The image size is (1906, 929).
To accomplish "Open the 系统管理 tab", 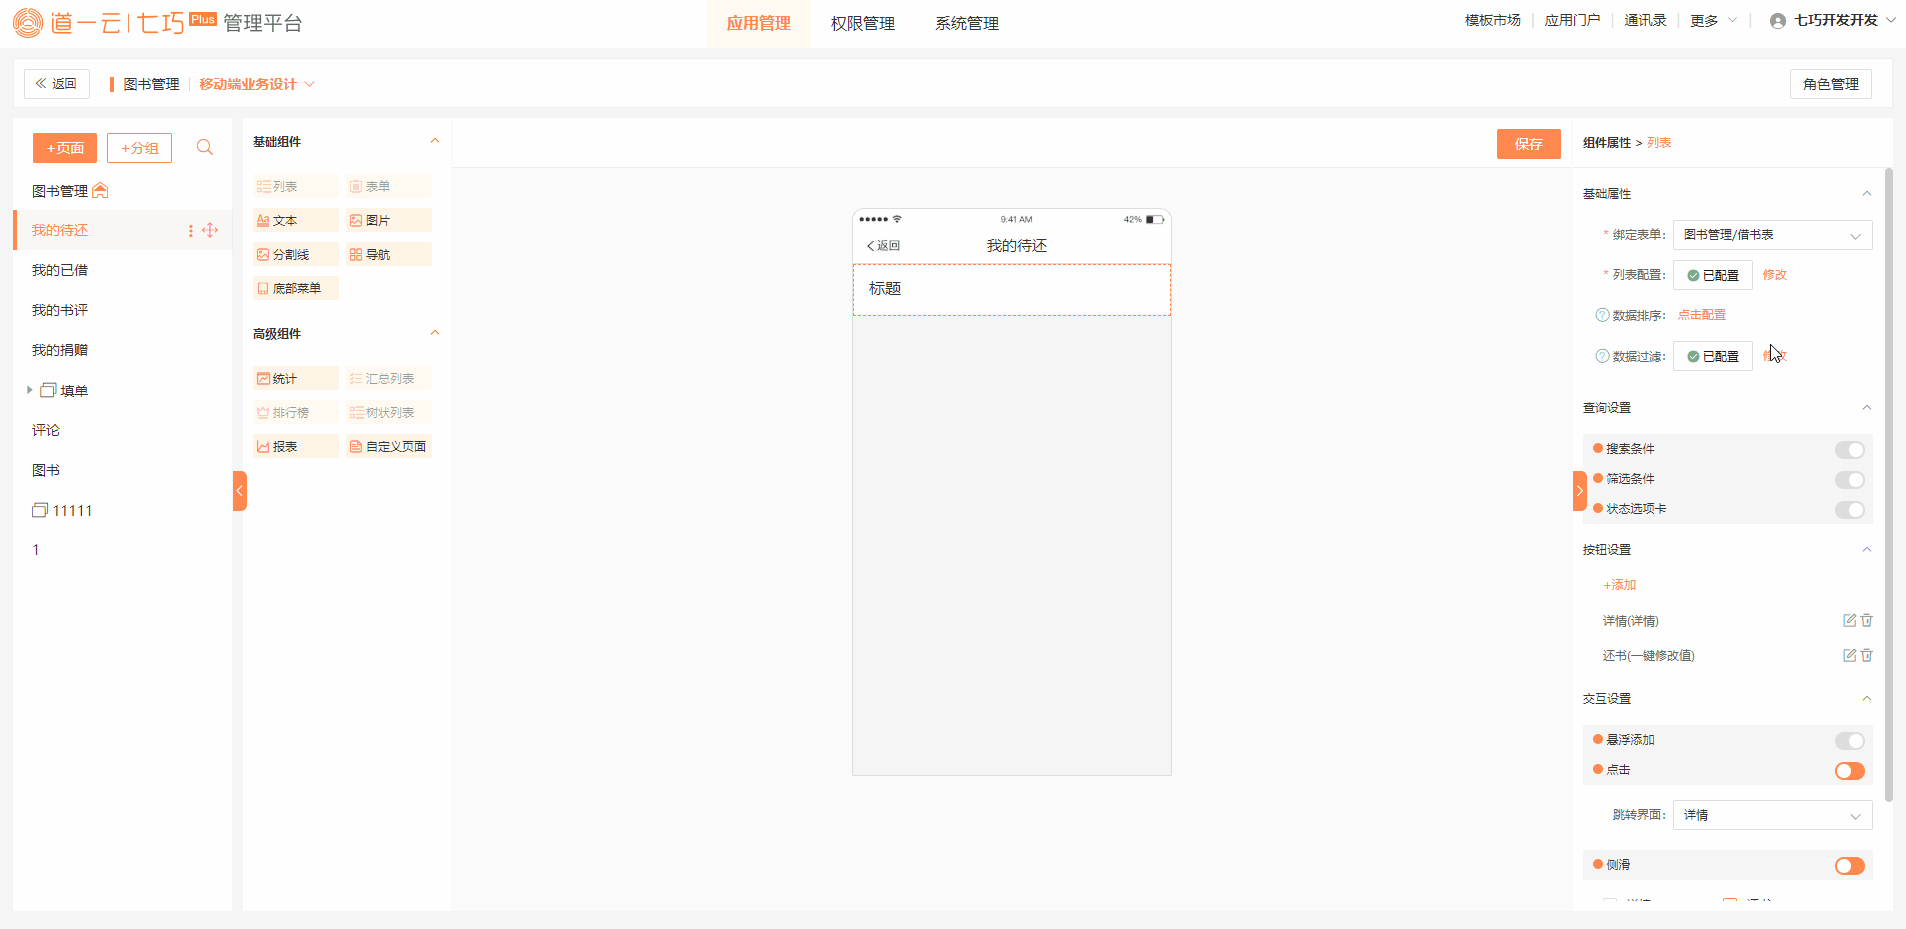I will pos(966,23).
